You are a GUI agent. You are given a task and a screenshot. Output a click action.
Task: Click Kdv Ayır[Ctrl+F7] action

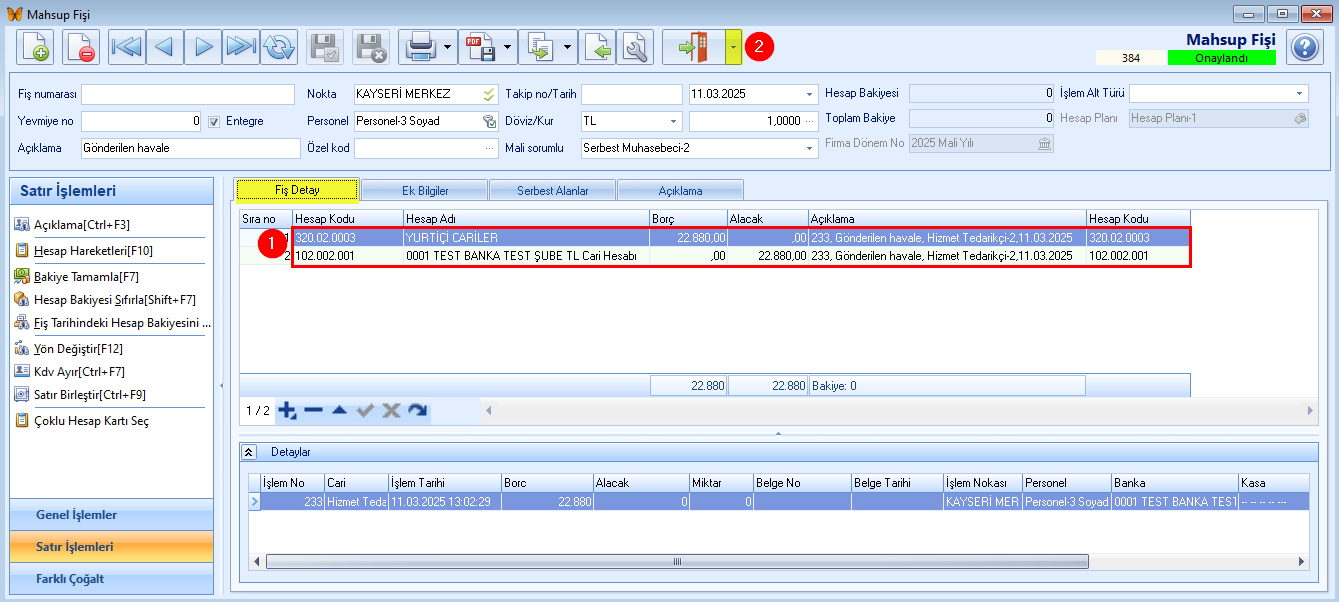click(x=79, y=371)
